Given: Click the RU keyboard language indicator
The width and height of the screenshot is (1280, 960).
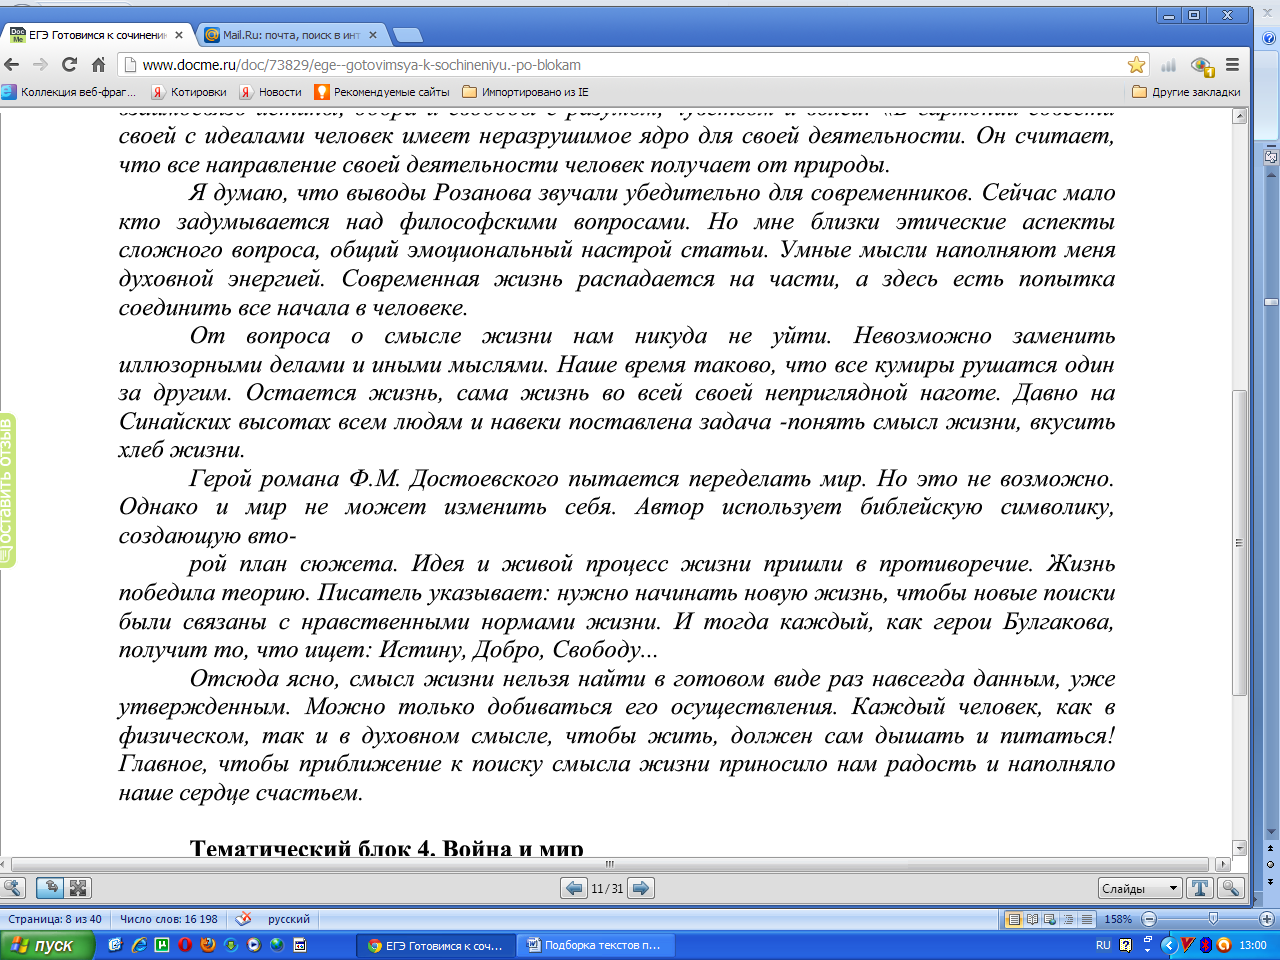Looking at the screenshot, I should click(1103, 945).
